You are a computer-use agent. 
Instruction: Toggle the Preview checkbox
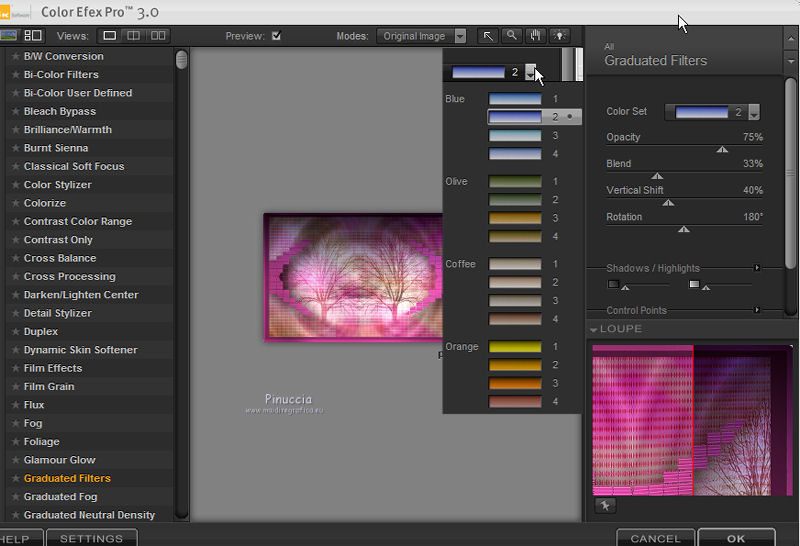point(277,36)
